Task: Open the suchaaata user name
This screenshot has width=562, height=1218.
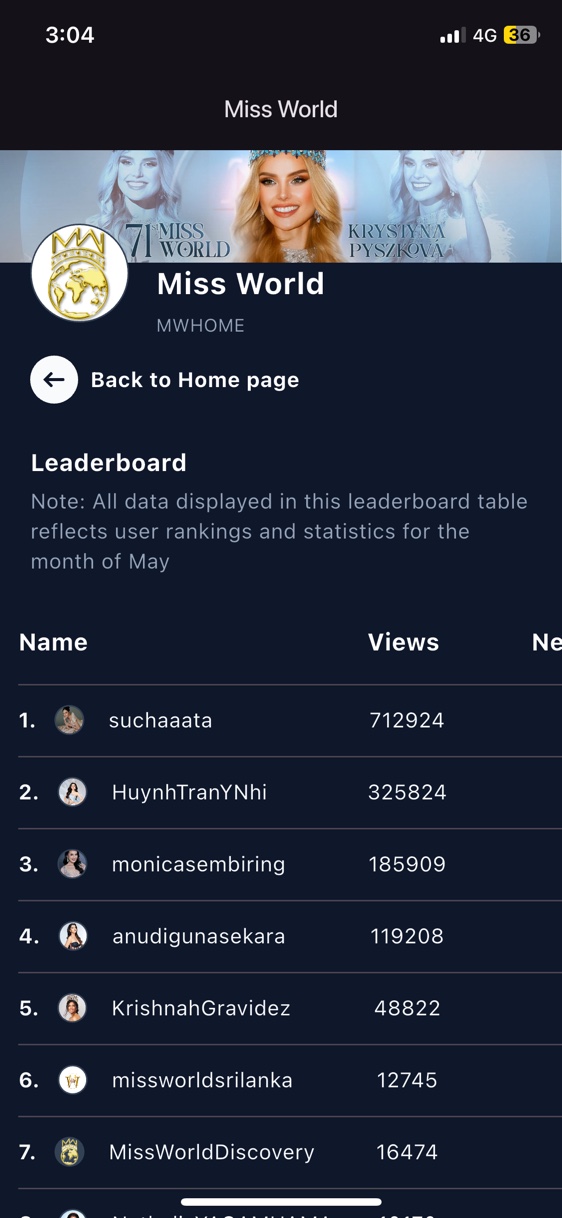Action: coord(160,720)
